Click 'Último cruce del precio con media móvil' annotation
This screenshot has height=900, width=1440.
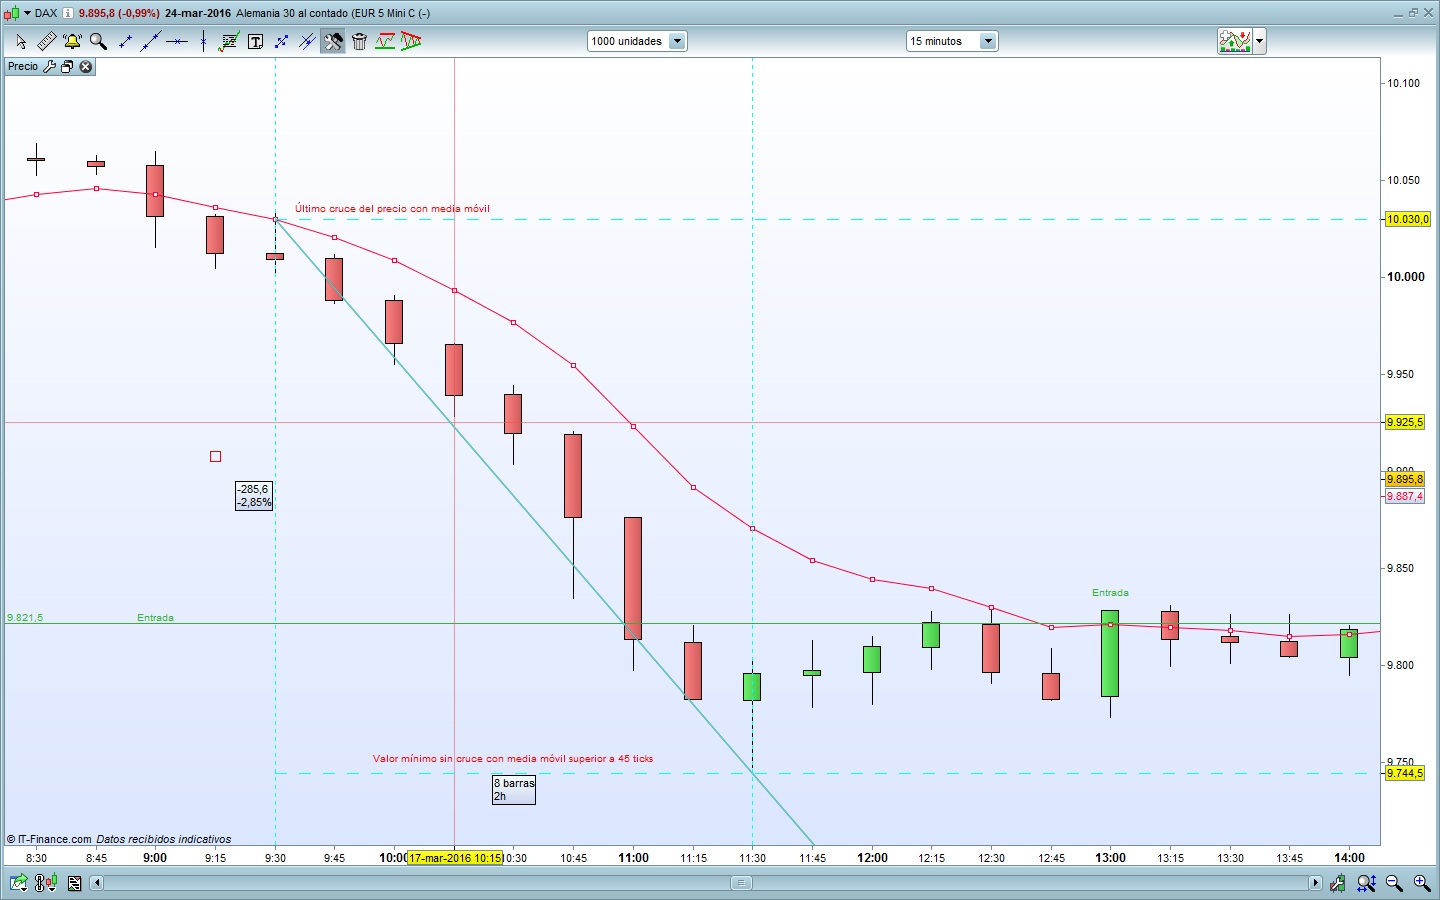[392, 209]
